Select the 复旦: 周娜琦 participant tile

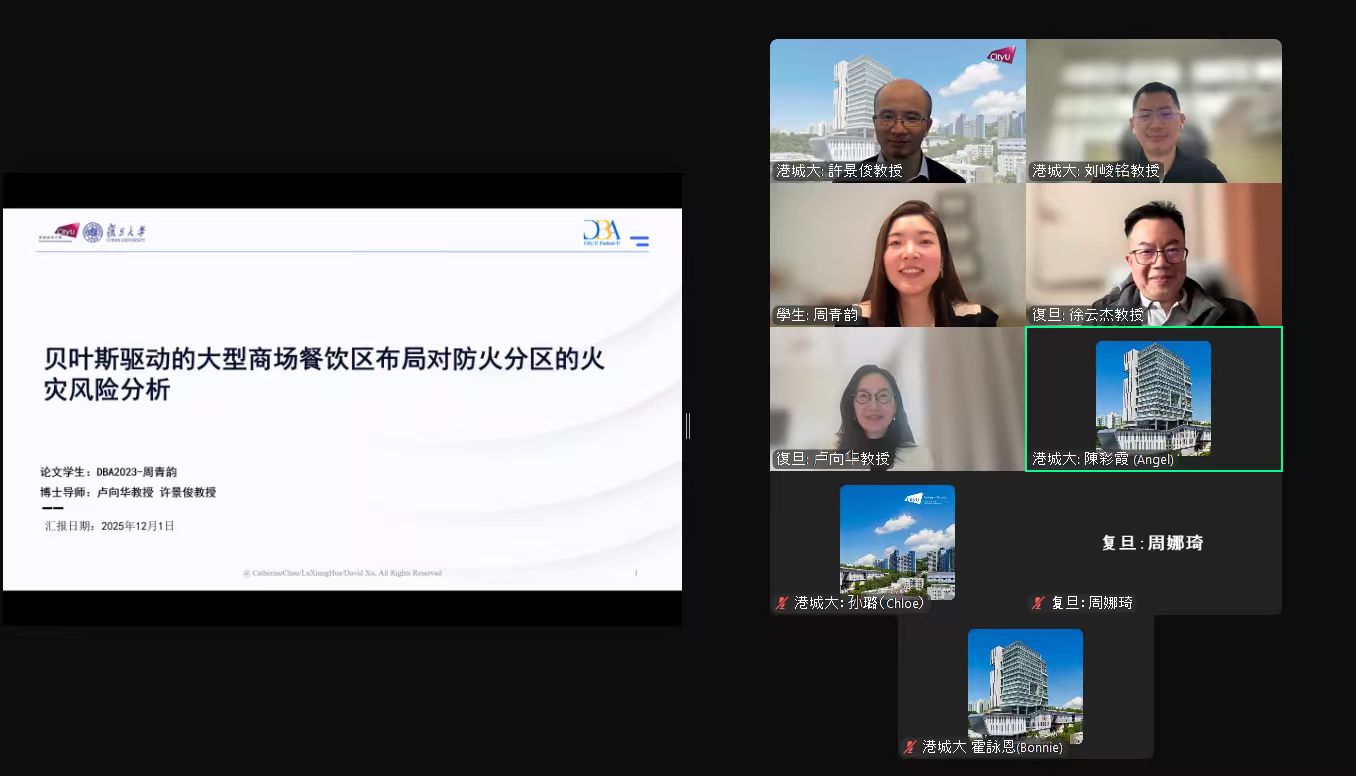pos(1153,543)
